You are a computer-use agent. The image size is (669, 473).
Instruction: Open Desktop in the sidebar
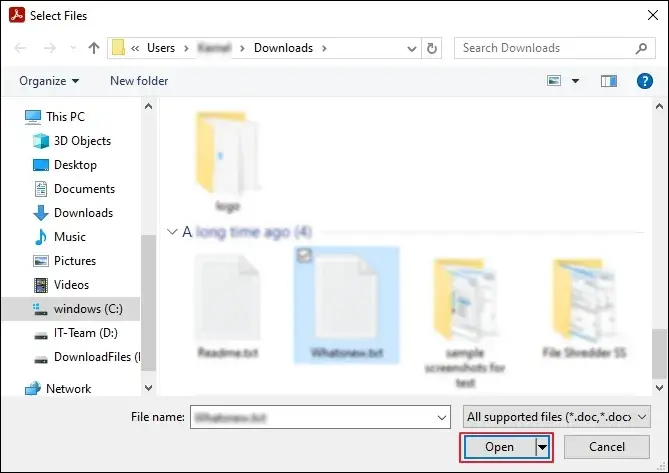pyautogui.click(x=75, y=165)
